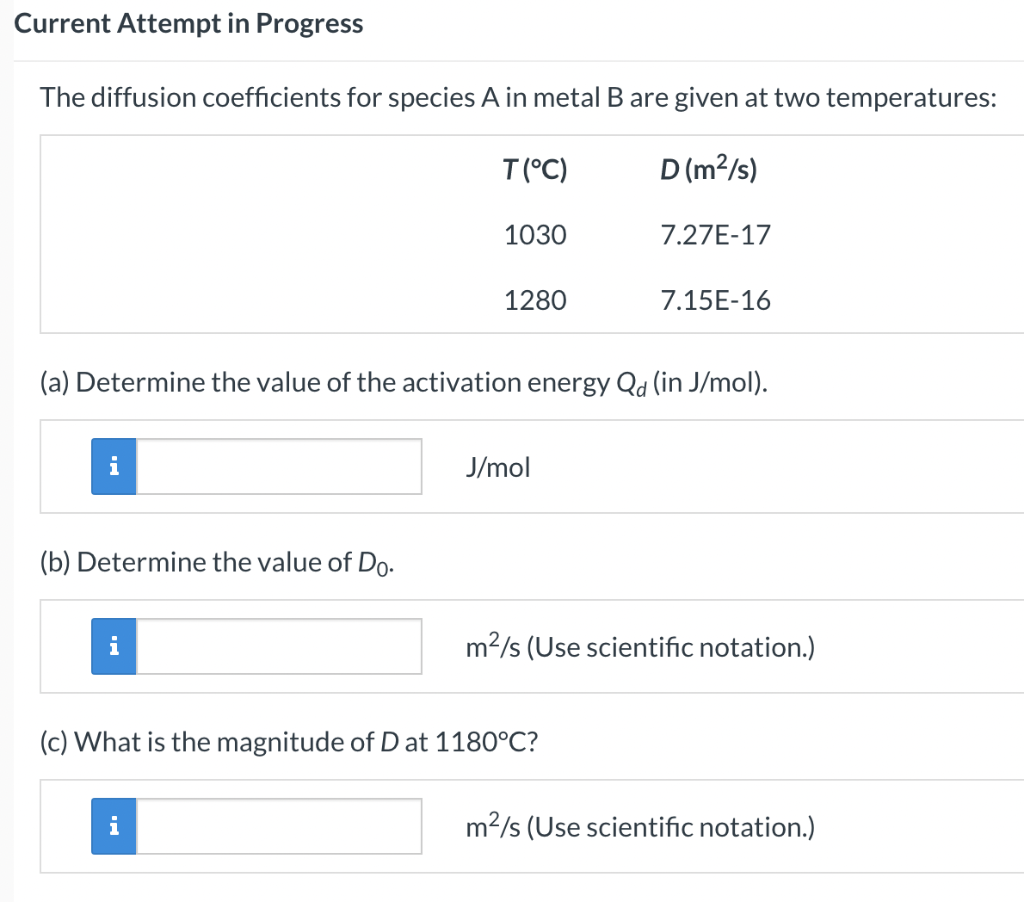Click the info icon beside the D0 answer

coord(114,646)
